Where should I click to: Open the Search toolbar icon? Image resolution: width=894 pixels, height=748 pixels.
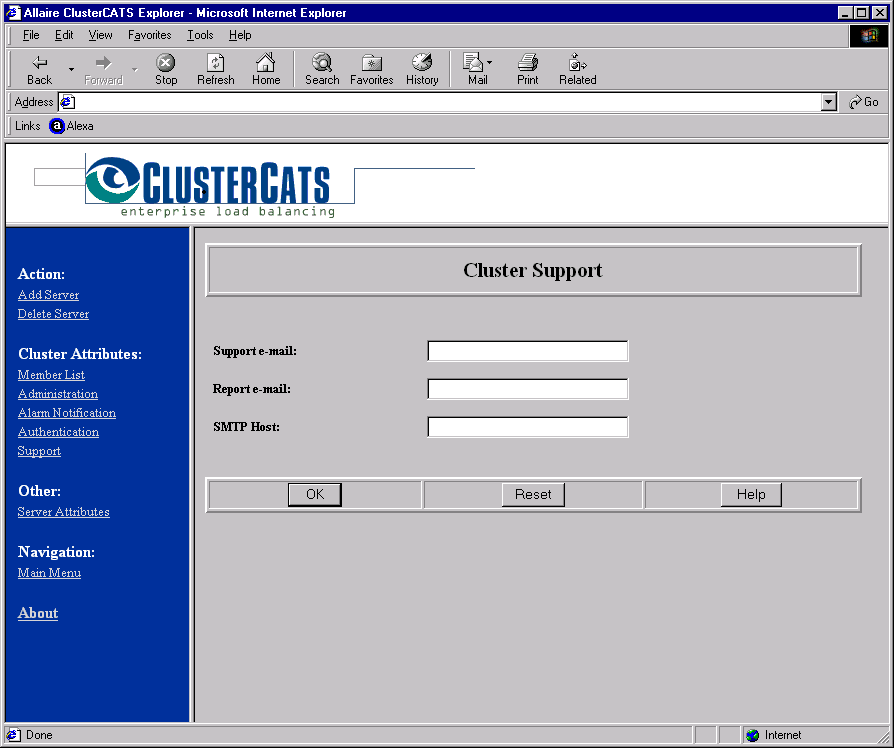click(322, 70)
